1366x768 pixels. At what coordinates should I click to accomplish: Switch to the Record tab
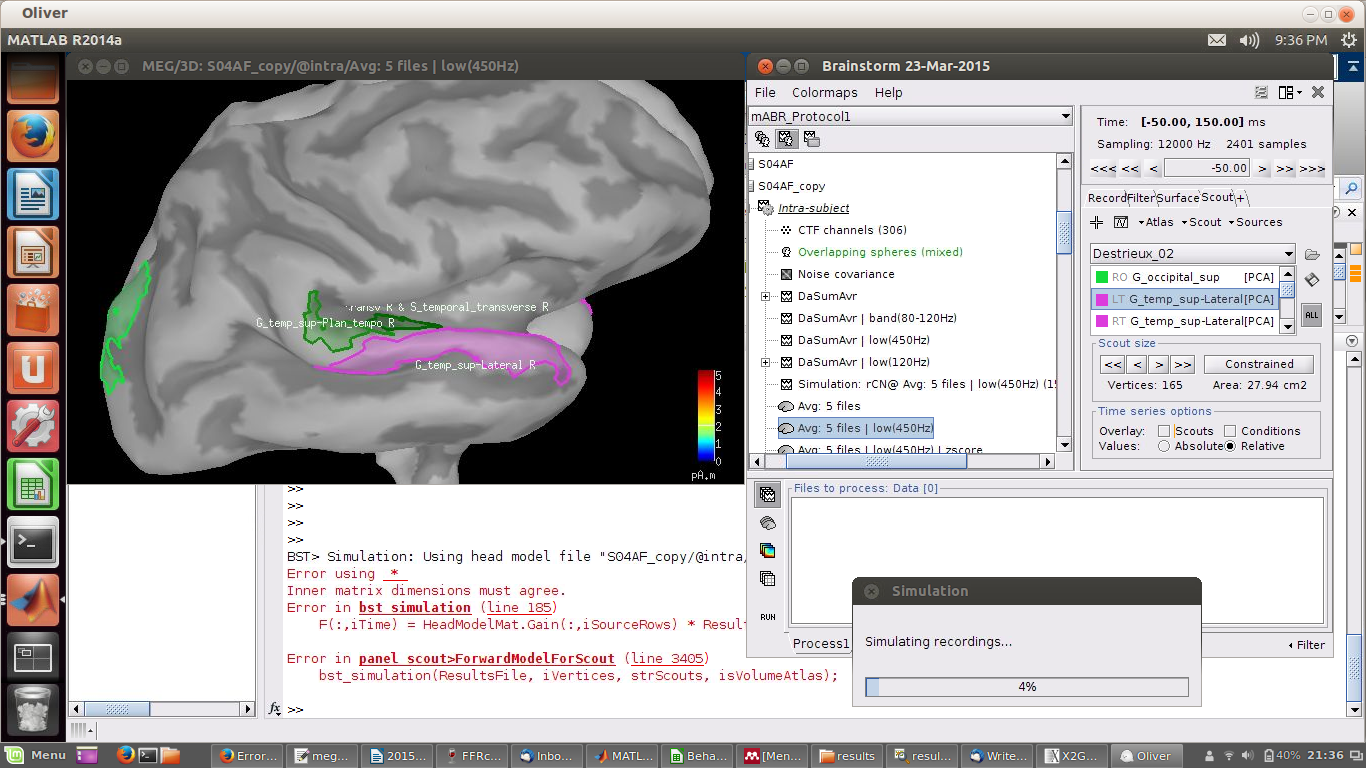click(1107, 198)
